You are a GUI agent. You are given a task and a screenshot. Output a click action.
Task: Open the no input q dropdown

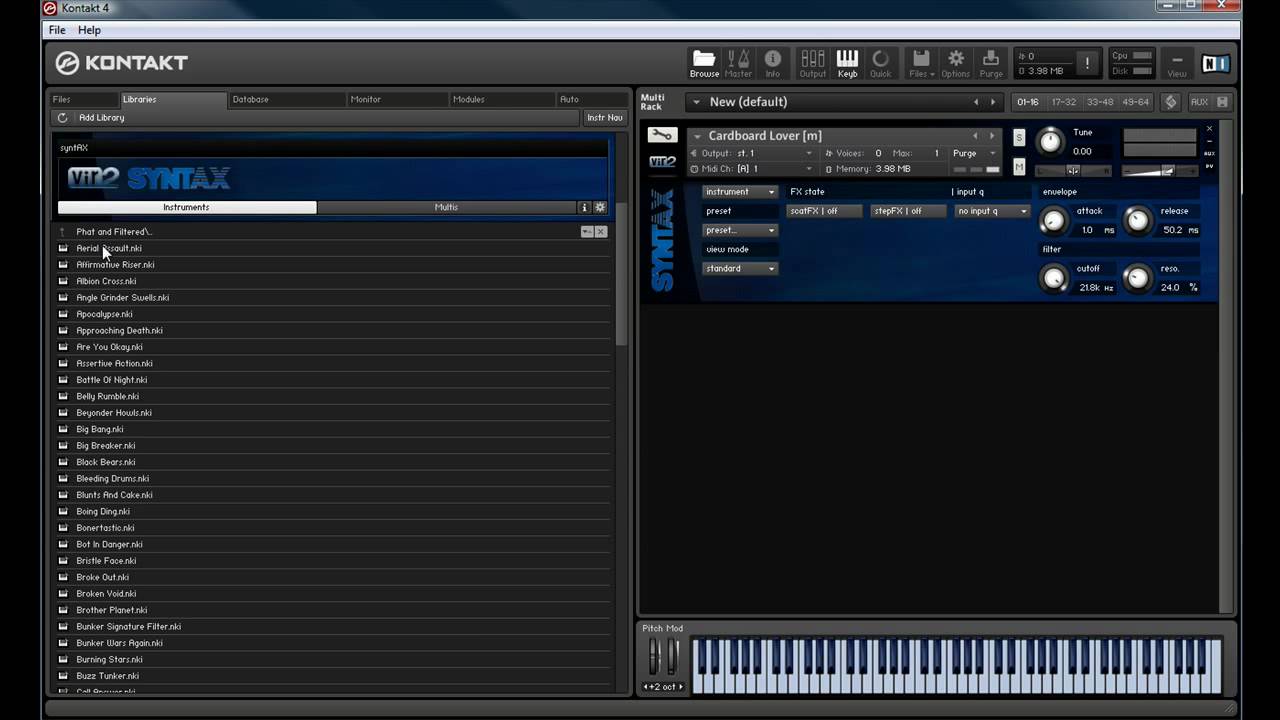point(992,211)
